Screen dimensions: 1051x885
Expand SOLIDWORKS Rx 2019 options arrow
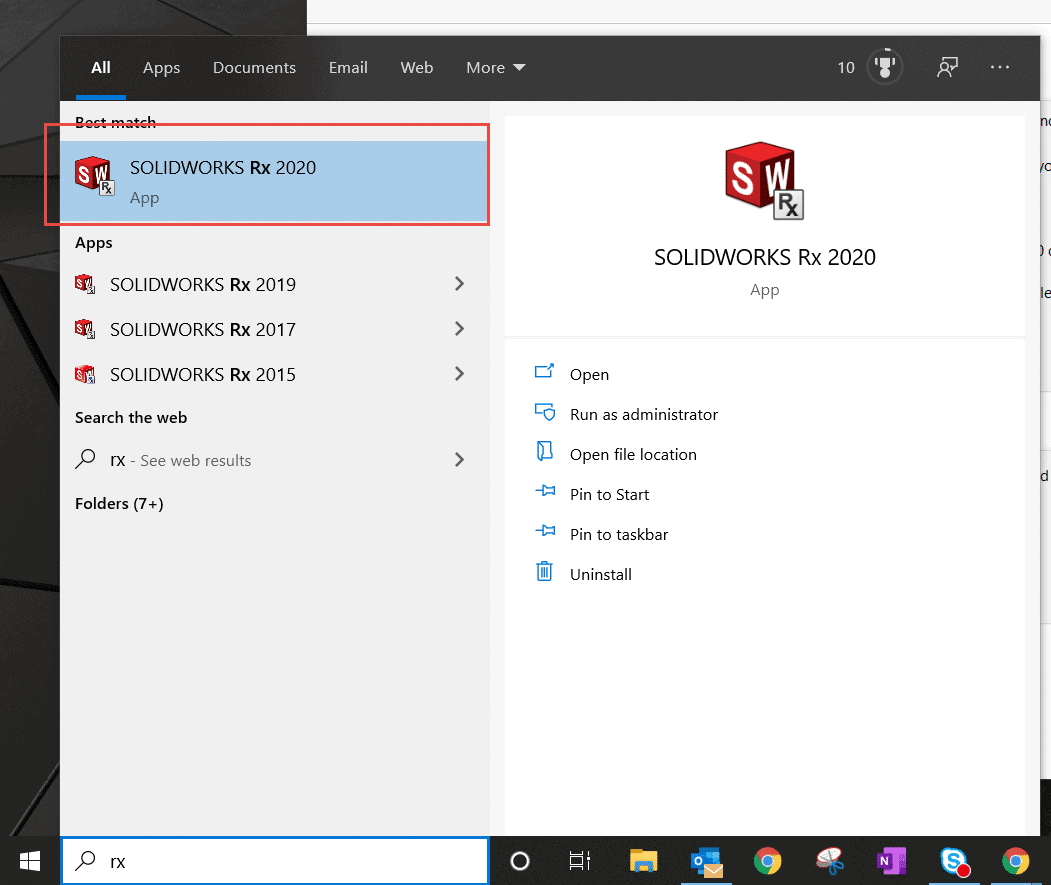459,284
